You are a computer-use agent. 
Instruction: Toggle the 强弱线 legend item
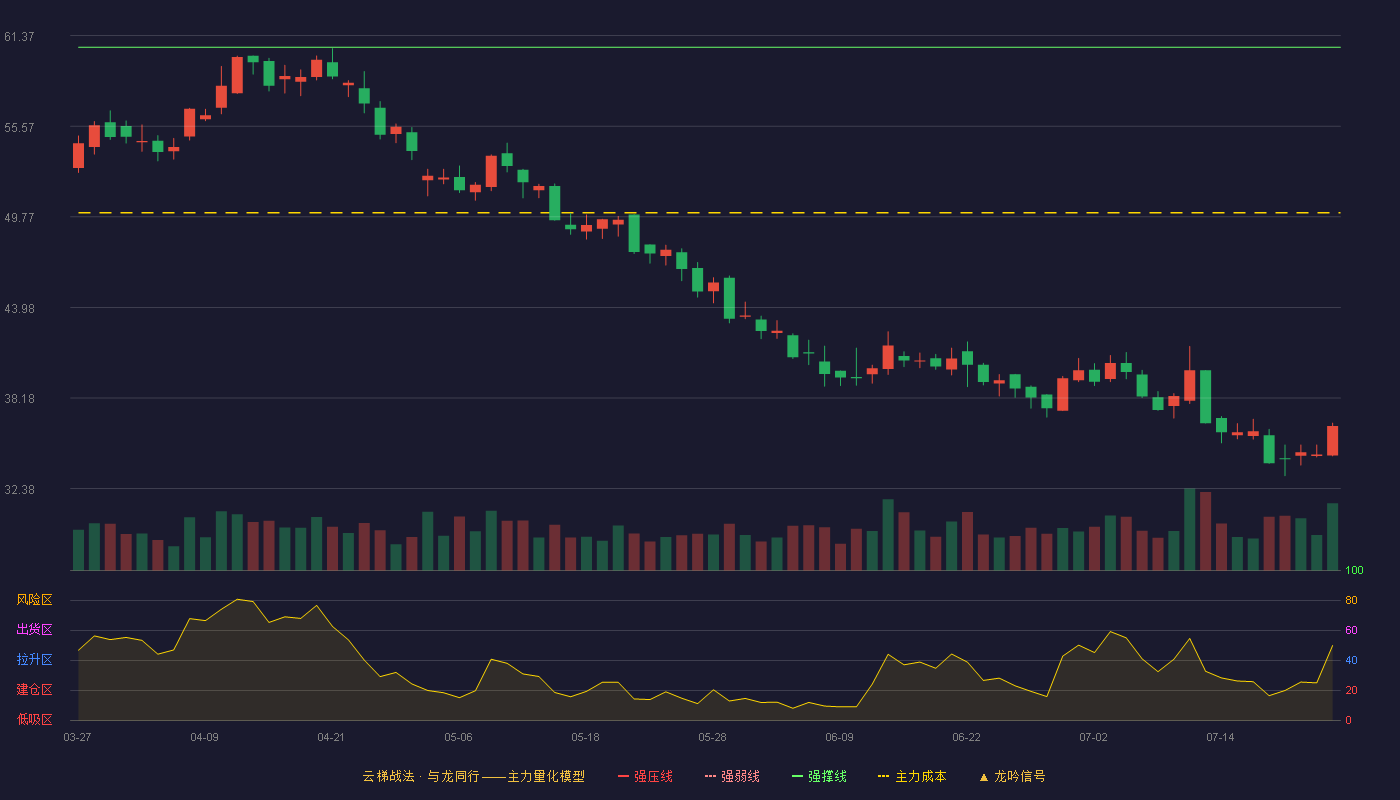(x=732, y=776)
